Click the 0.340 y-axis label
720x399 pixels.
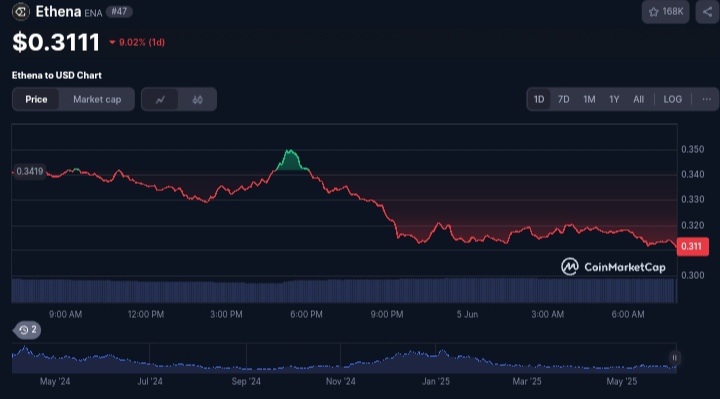coord(692,174)
